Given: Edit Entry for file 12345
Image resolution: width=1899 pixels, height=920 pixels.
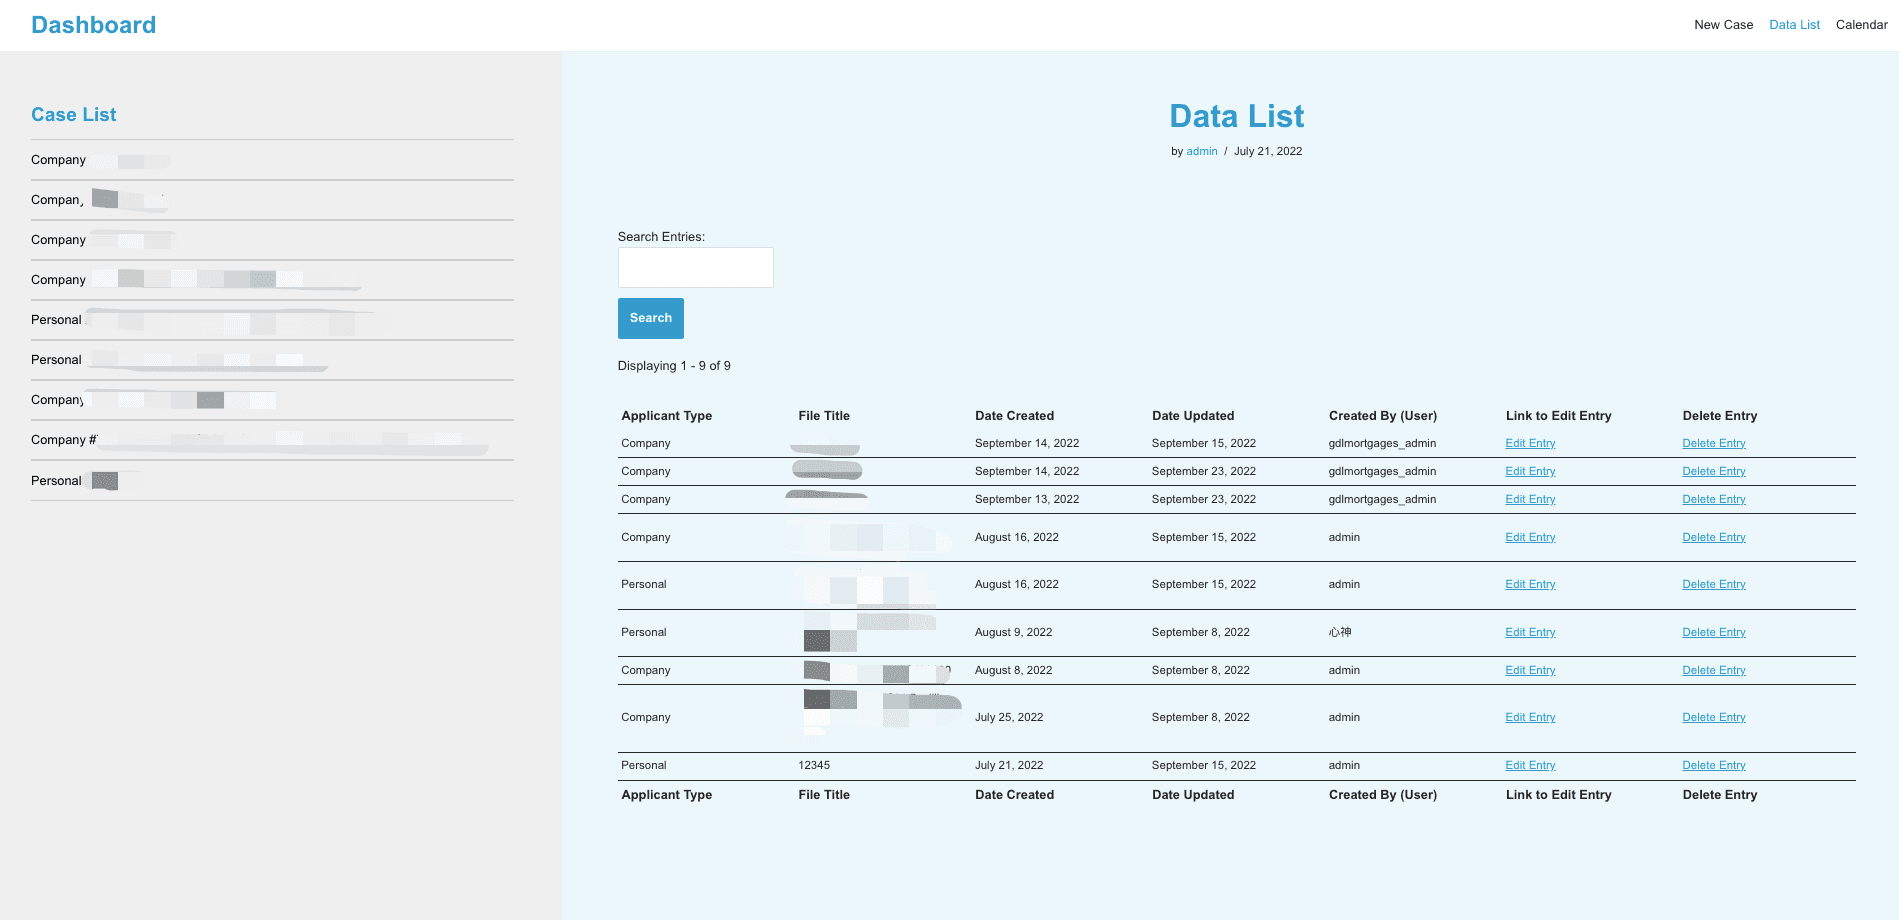Looking at the screenshot, I should point(1530,765).
